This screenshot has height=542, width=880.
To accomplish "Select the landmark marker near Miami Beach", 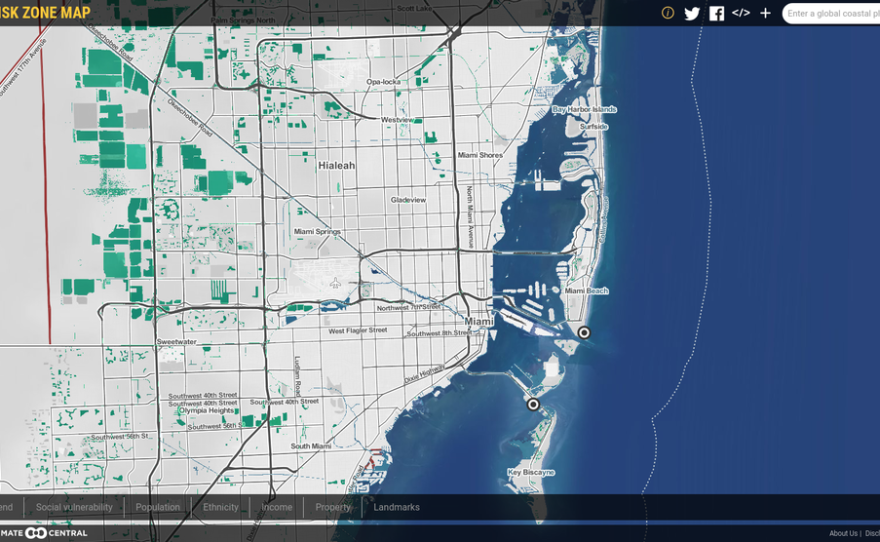I will (584, 333).
